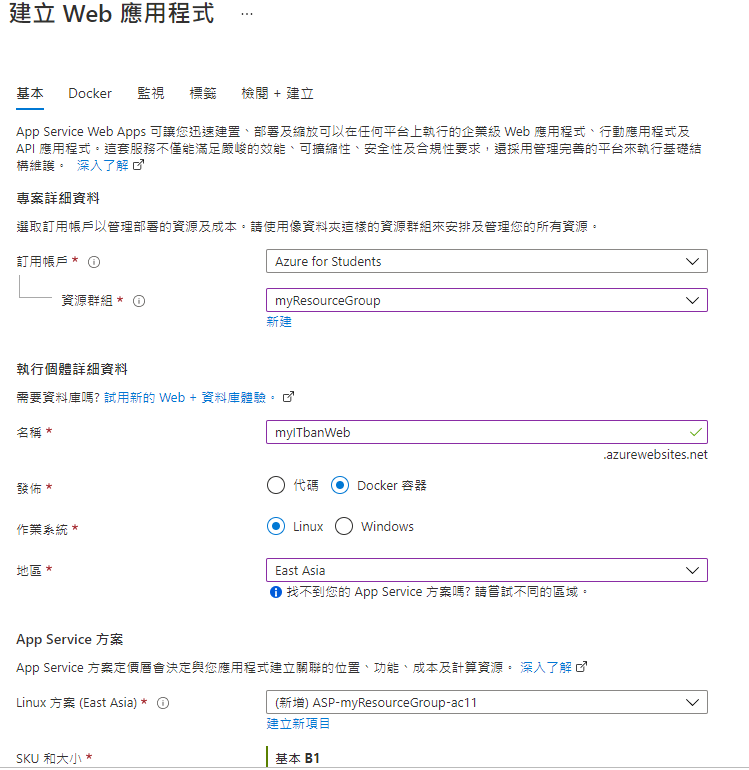The height and width of the screenshot is (770, 749).
Task: Open the ellipsis menu beside page title
Action: 247,14
